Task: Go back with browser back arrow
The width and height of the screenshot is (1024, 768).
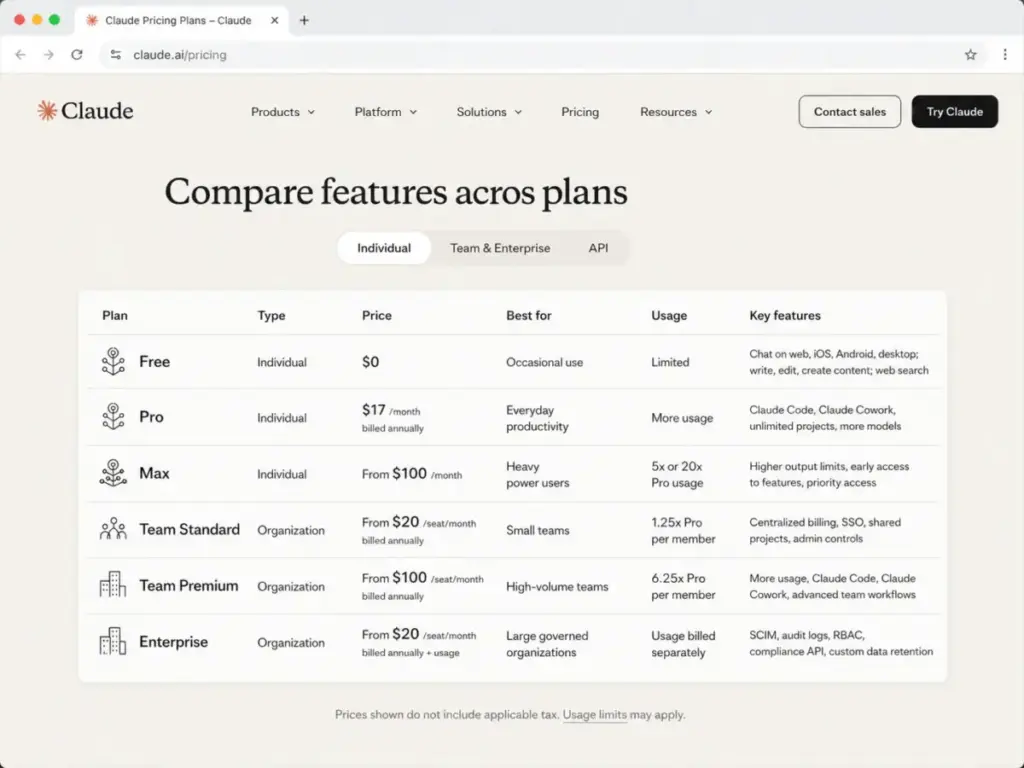Action: click(x=20, y=55)
